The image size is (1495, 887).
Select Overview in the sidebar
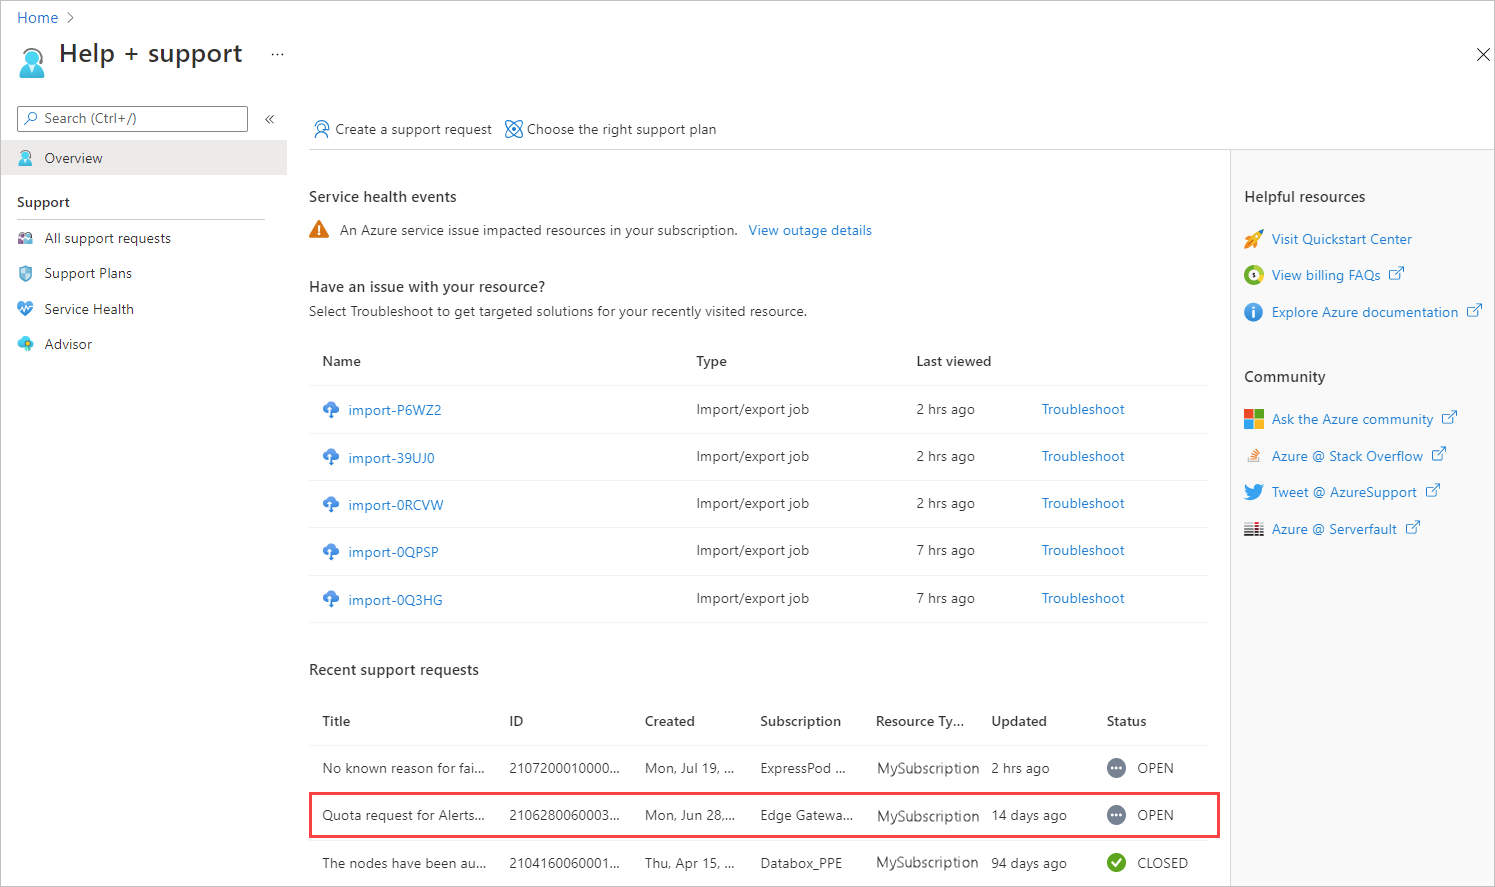[76, 157]
